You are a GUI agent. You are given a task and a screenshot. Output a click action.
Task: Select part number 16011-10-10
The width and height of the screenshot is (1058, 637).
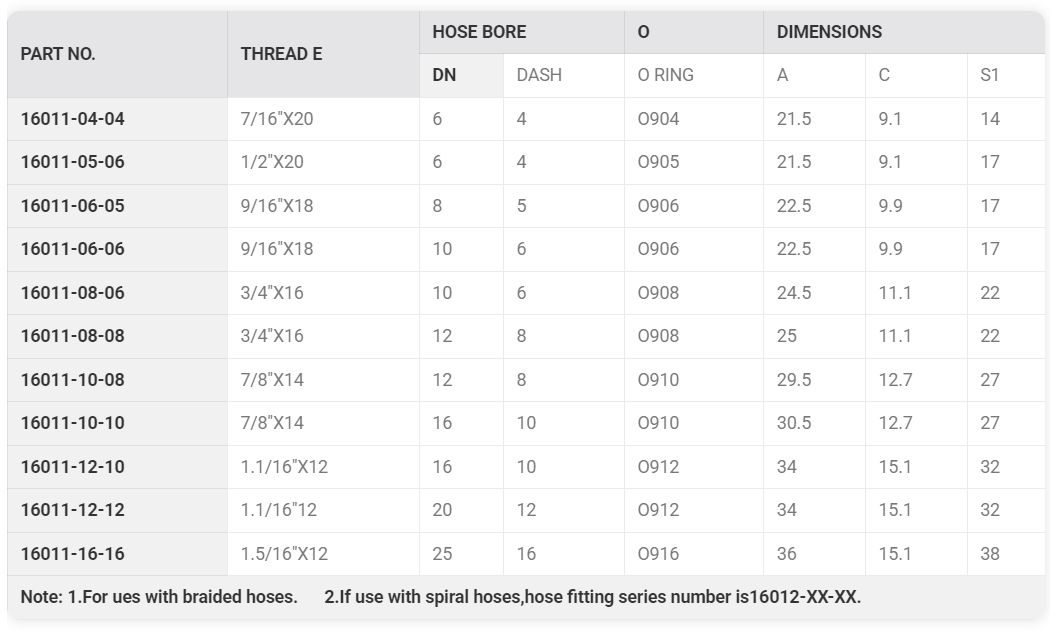73,423
